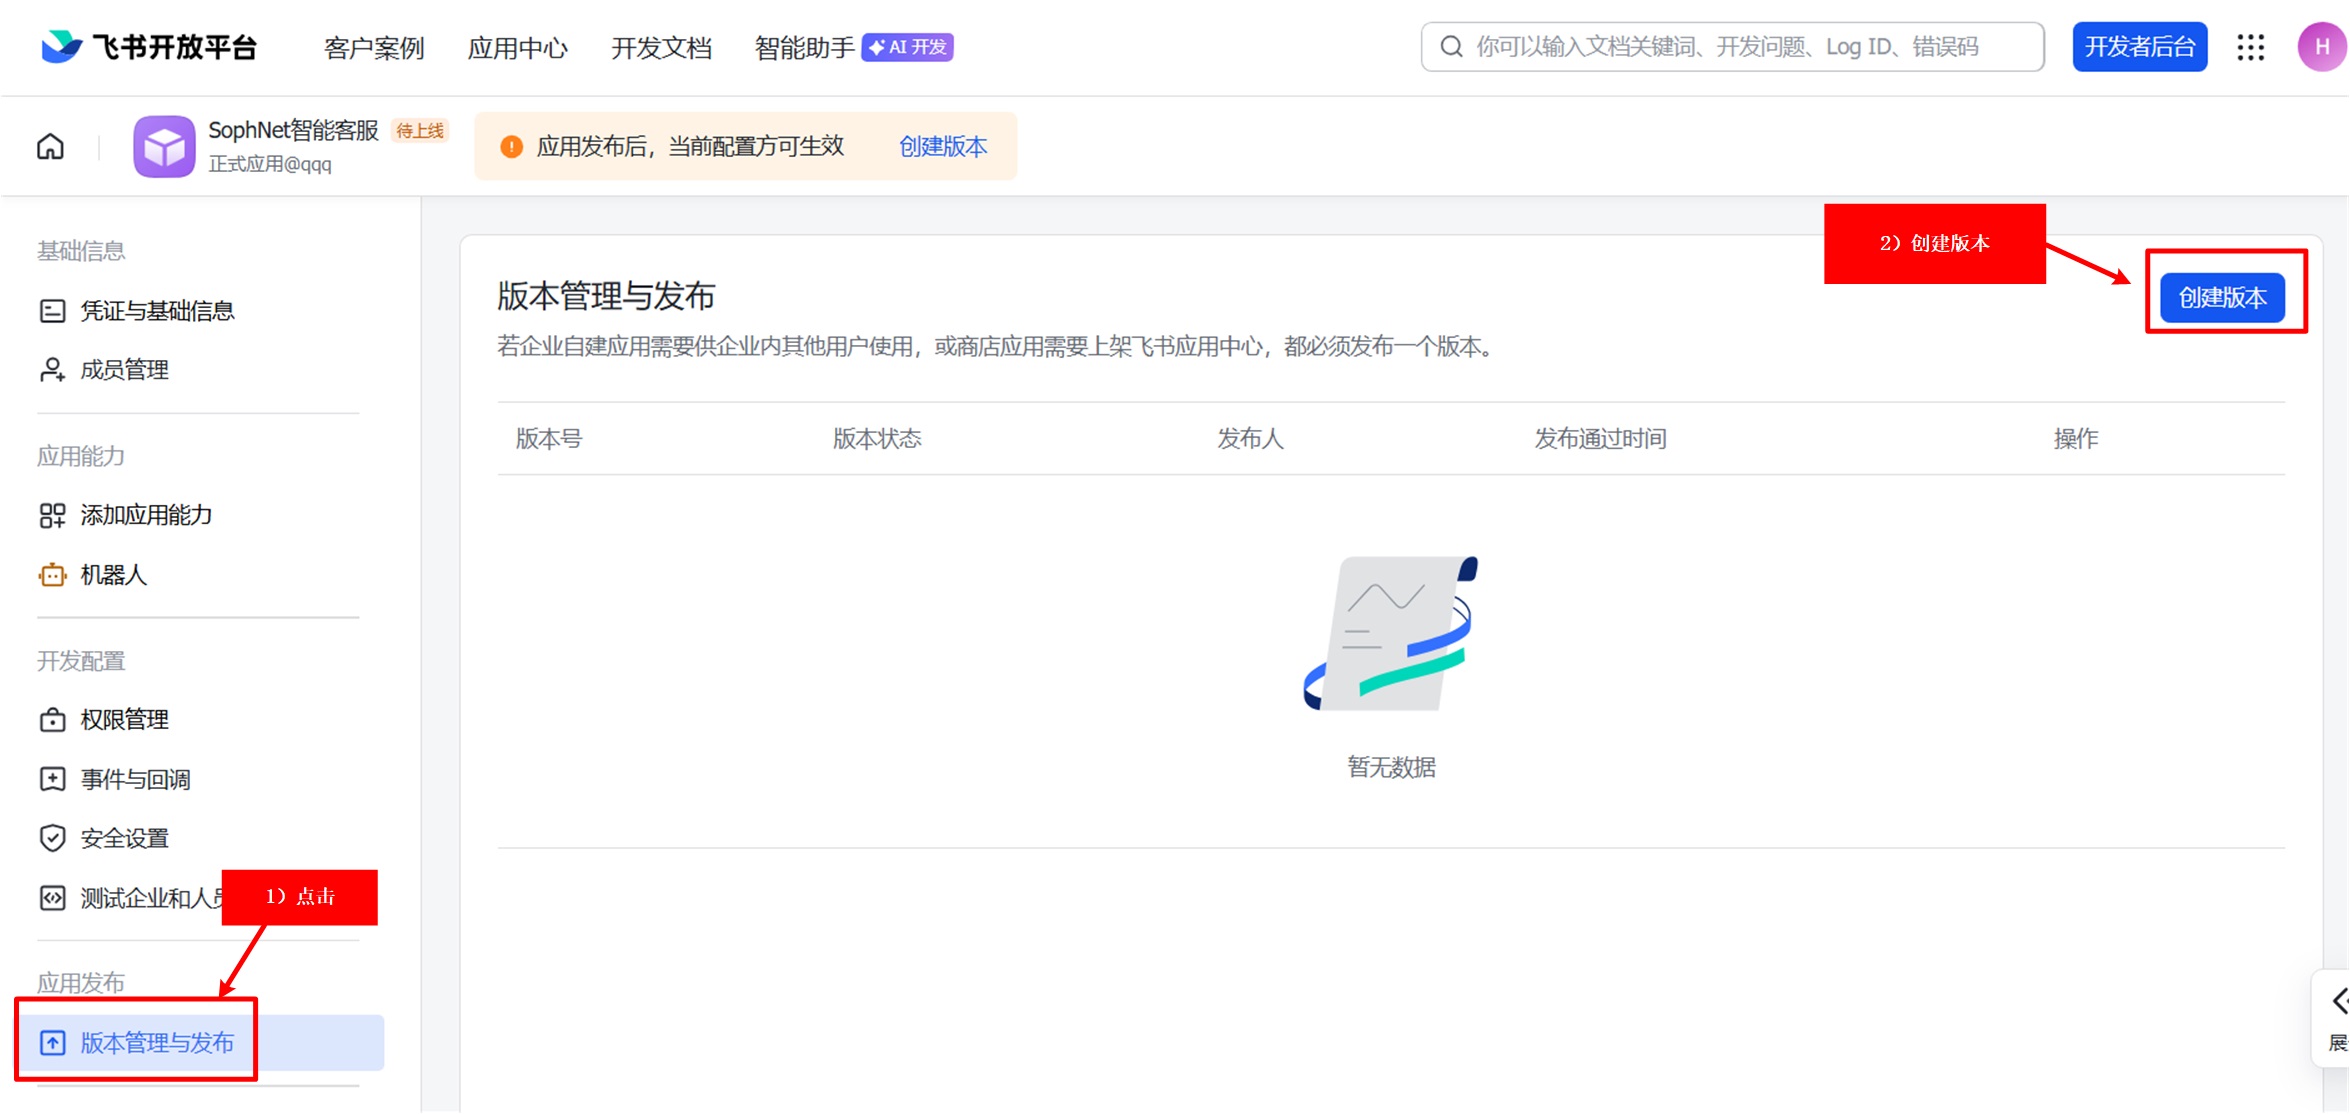Click the SophNet app cube icon
This screenshot has width=2350, height=1114.
pyautogui.click(x=164, y=147)
